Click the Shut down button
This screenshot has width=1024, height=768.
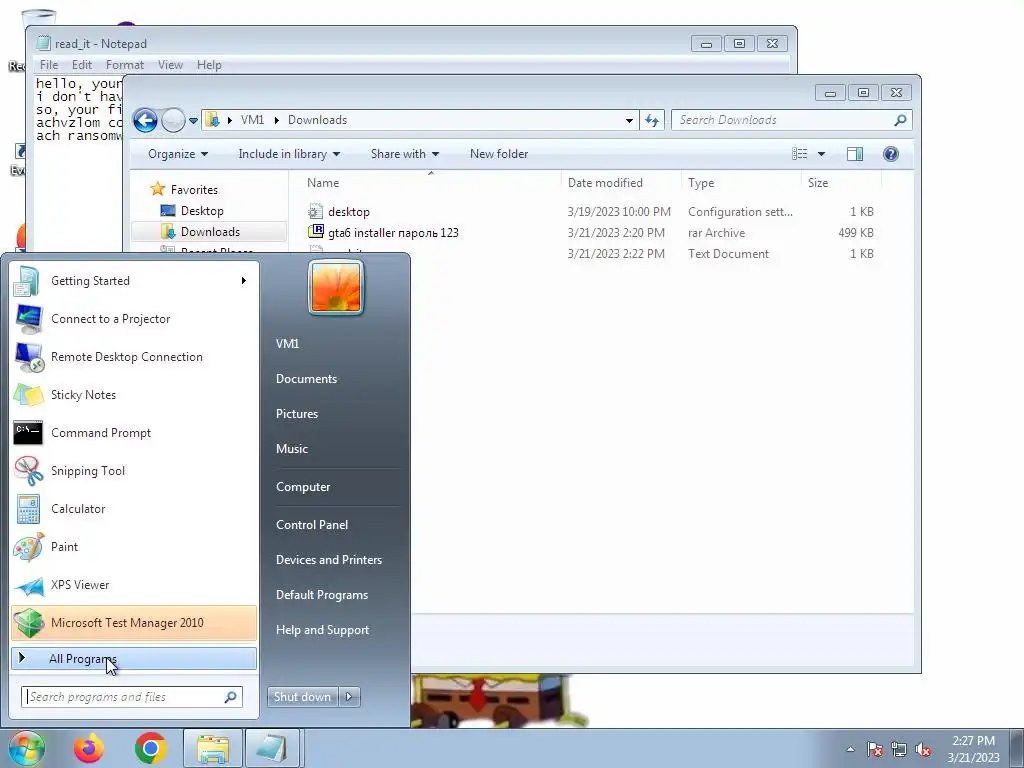[302, 697]
